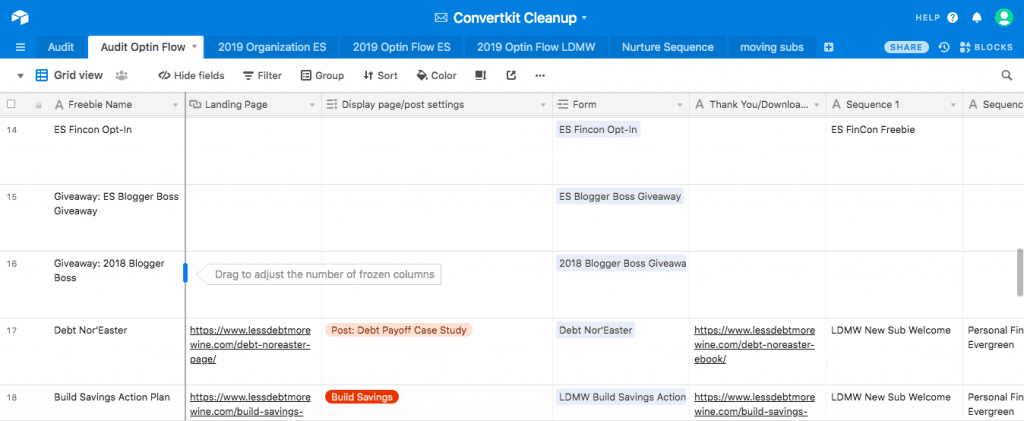Switch to 2019 Optin Flow ES tab
The height and width of the screenshot is (421, 1024).
click(402, 47)
